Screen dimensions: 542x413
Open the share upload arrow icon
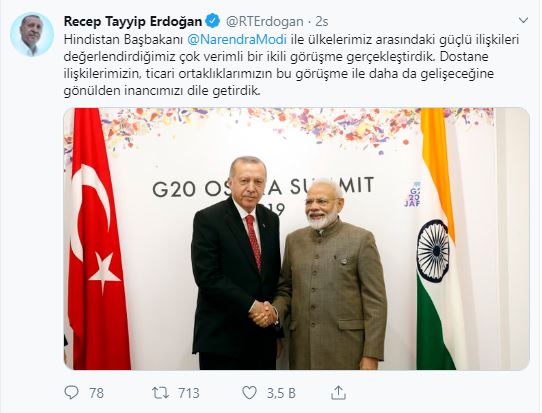click(x=338, y=393)
